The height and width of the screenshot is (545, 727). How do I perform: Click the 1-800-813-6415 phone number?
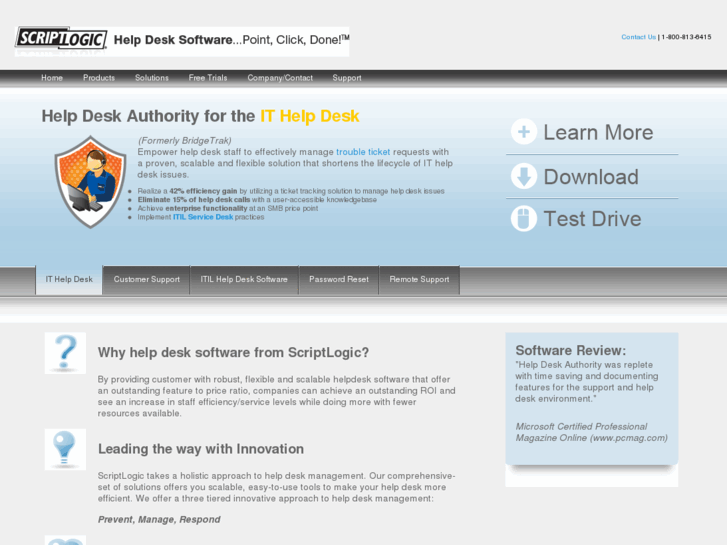point(686,37)
